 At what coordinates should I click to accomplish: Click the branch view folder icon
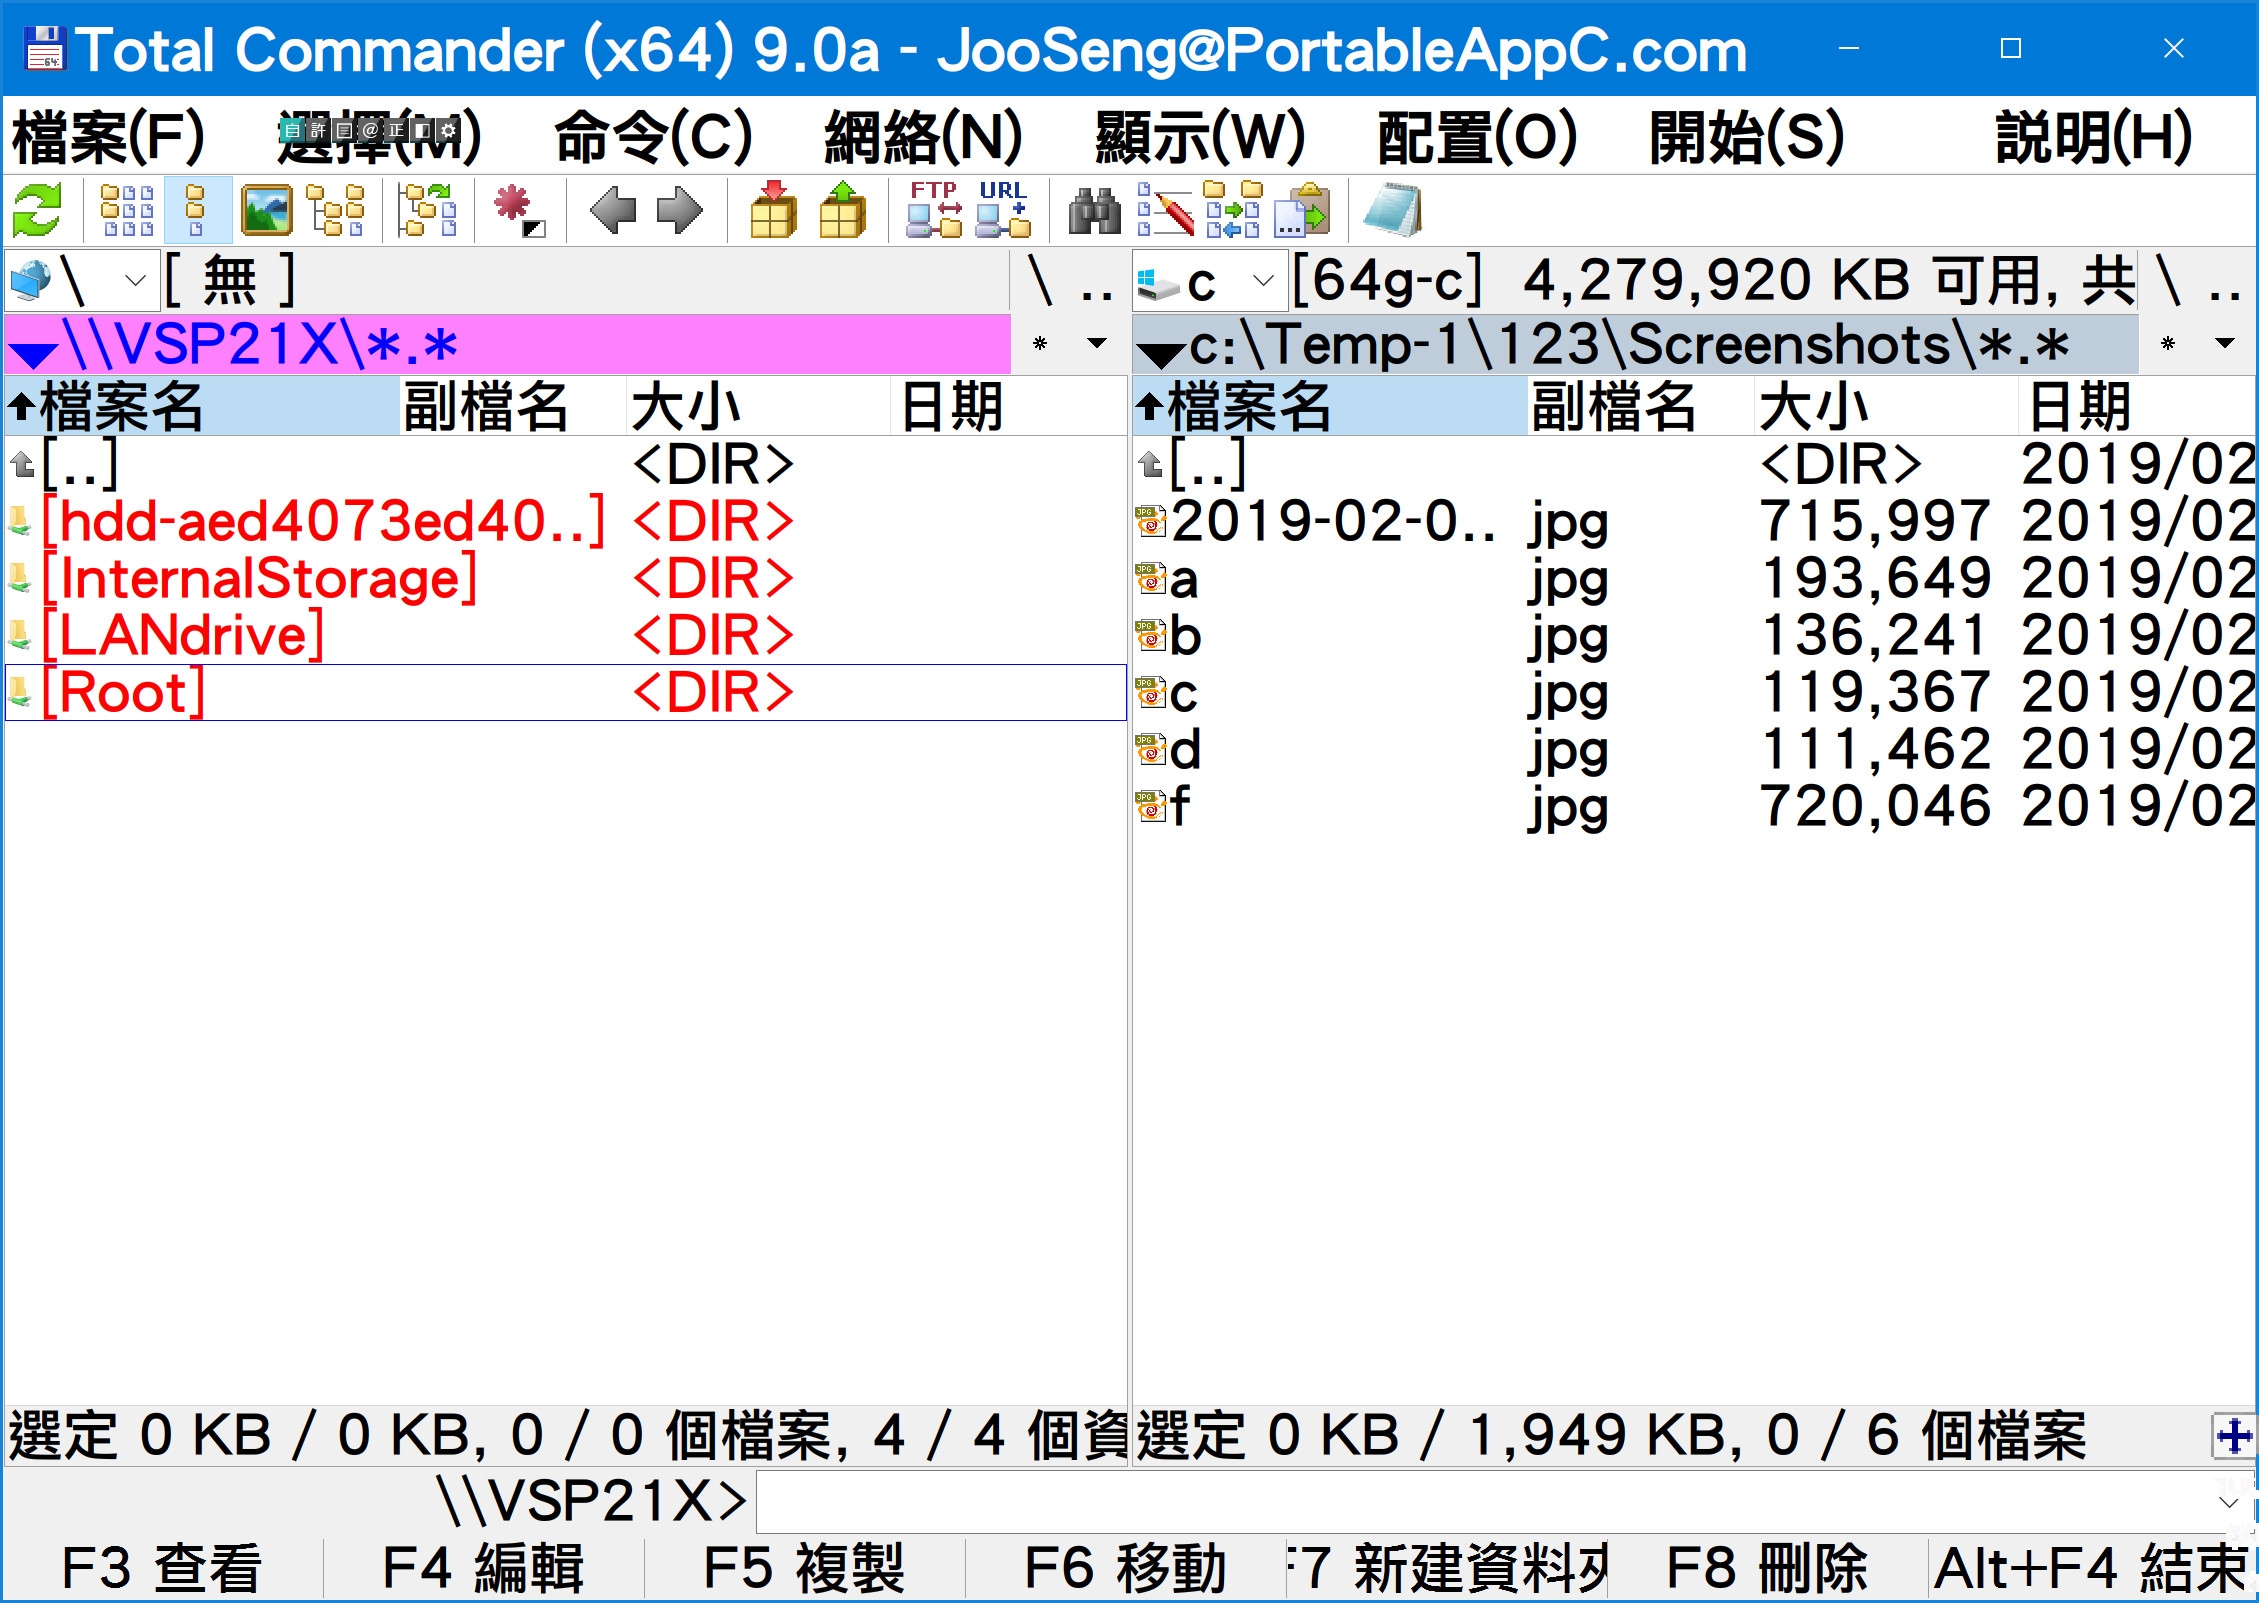(428, 210)
